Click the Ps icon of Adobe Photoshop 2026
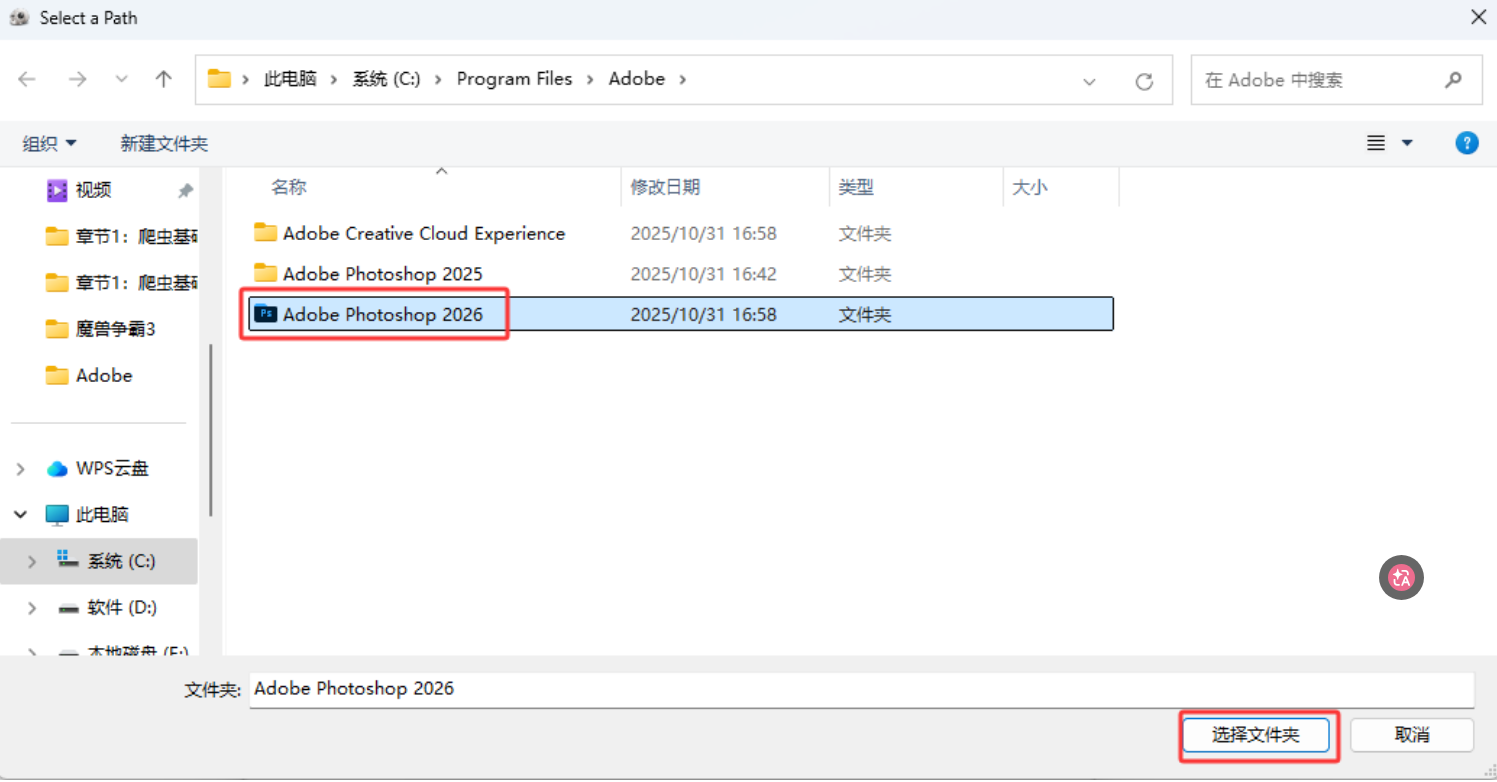Image resolution: width=1497 pixels, height=782 pixels. [x=265, y=314]
